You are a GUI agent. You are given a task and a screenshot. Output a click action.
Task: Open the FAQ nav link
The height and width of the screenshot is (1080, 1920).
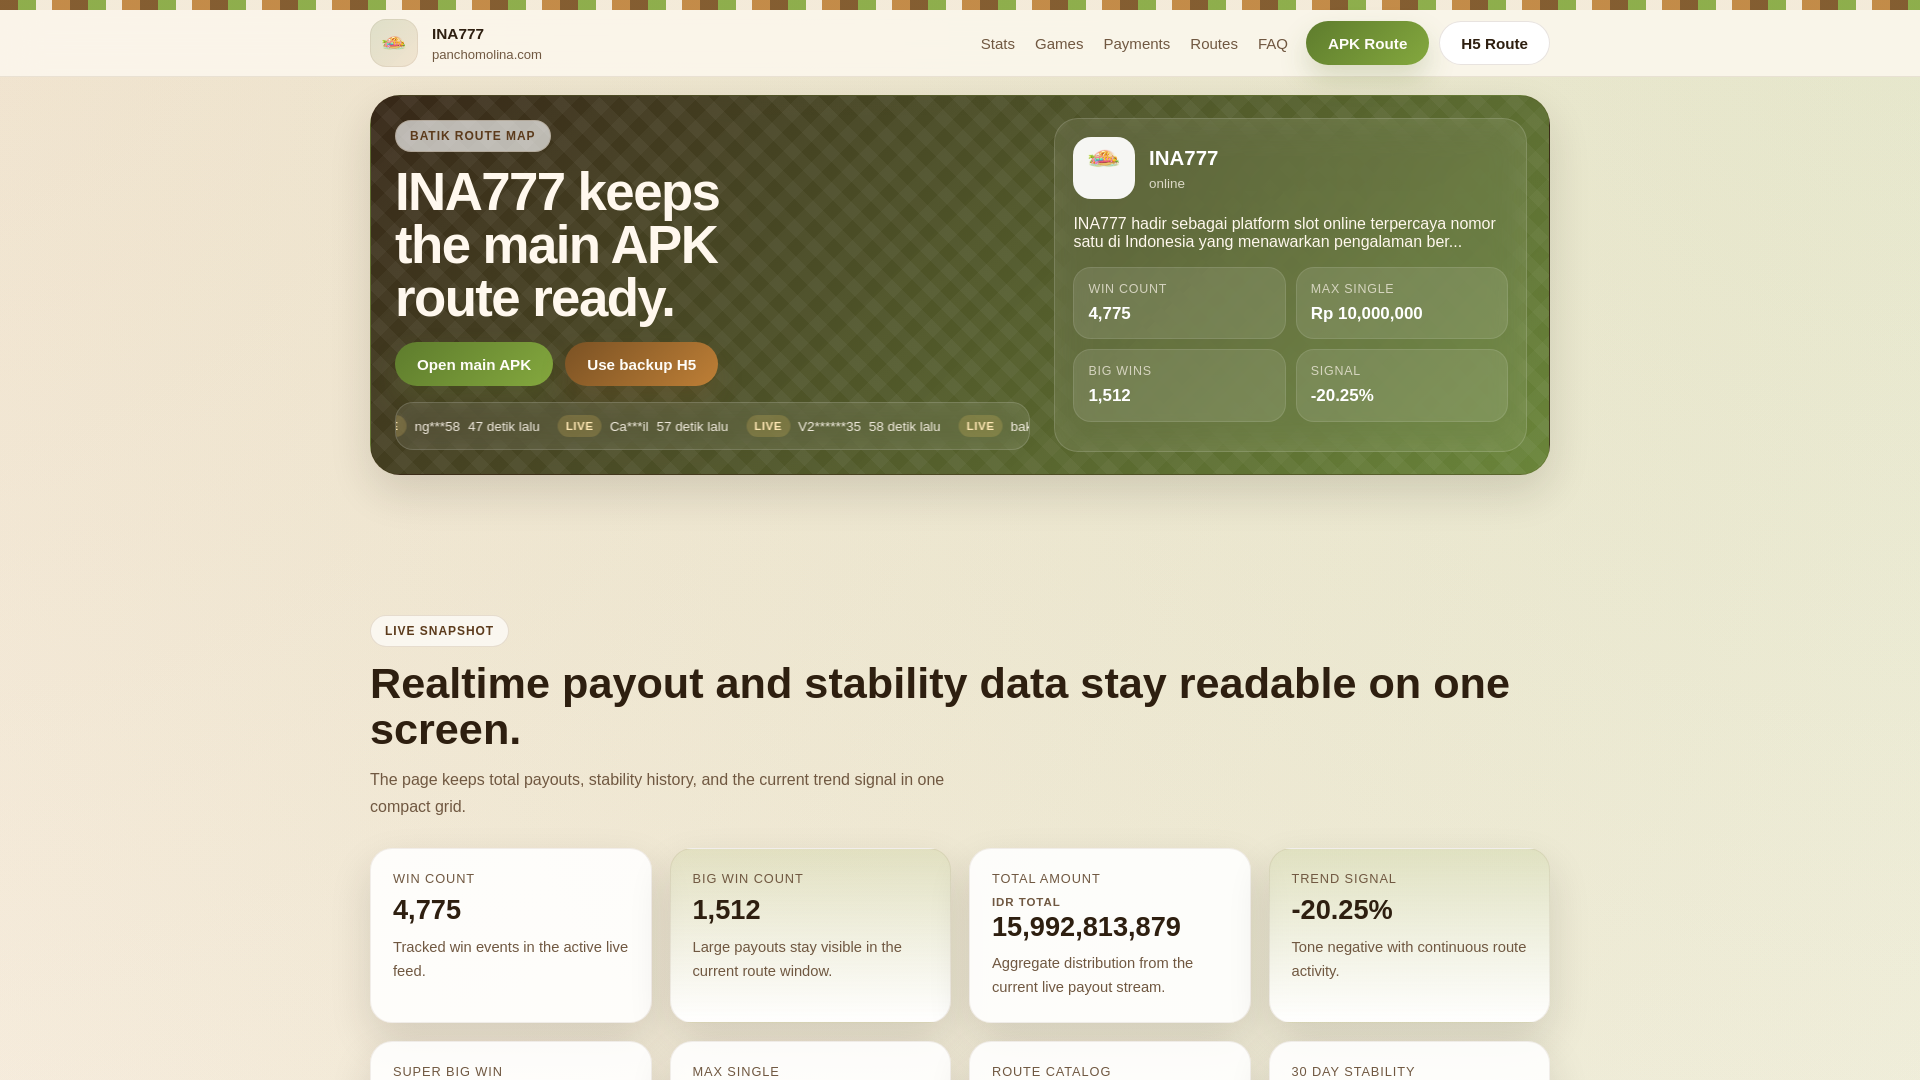point(1272,44)
